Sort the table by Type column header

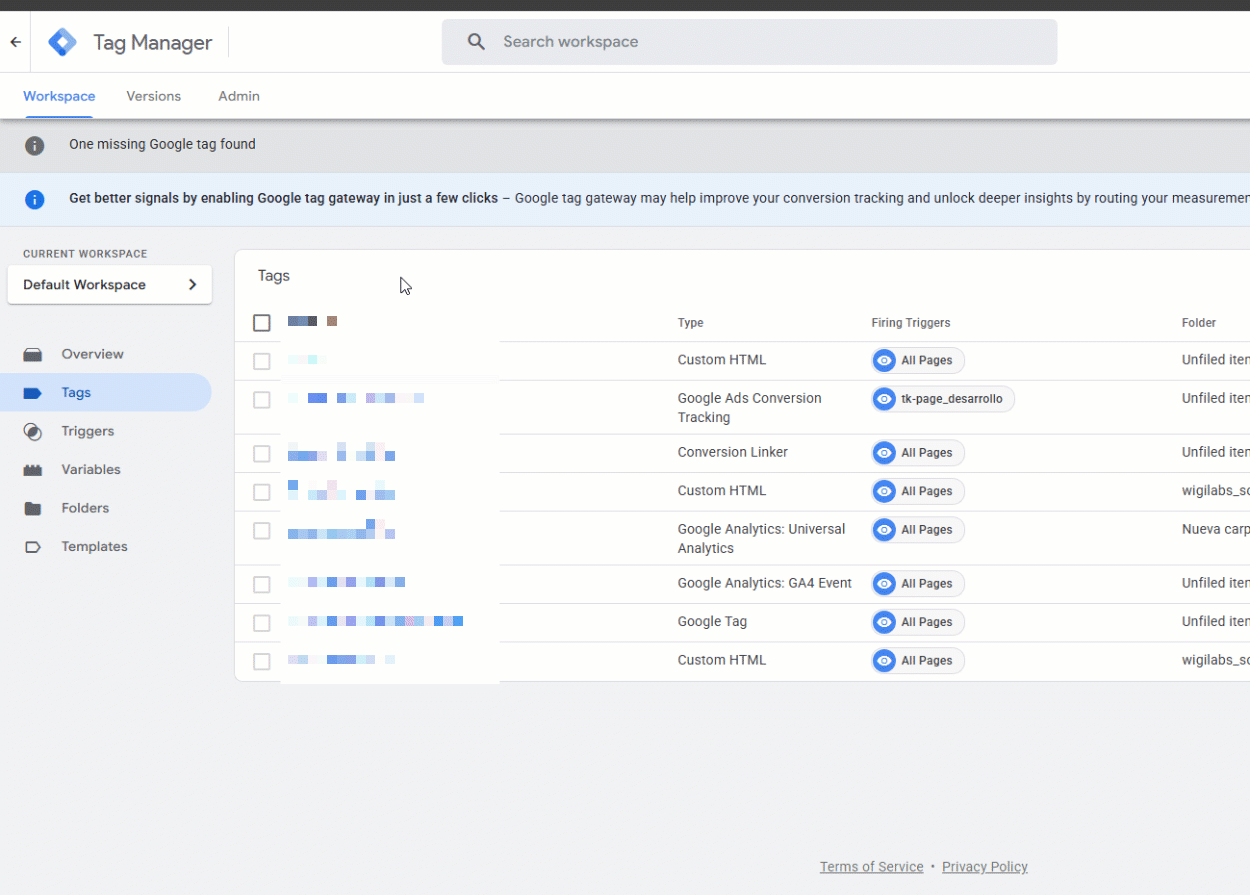690,323
